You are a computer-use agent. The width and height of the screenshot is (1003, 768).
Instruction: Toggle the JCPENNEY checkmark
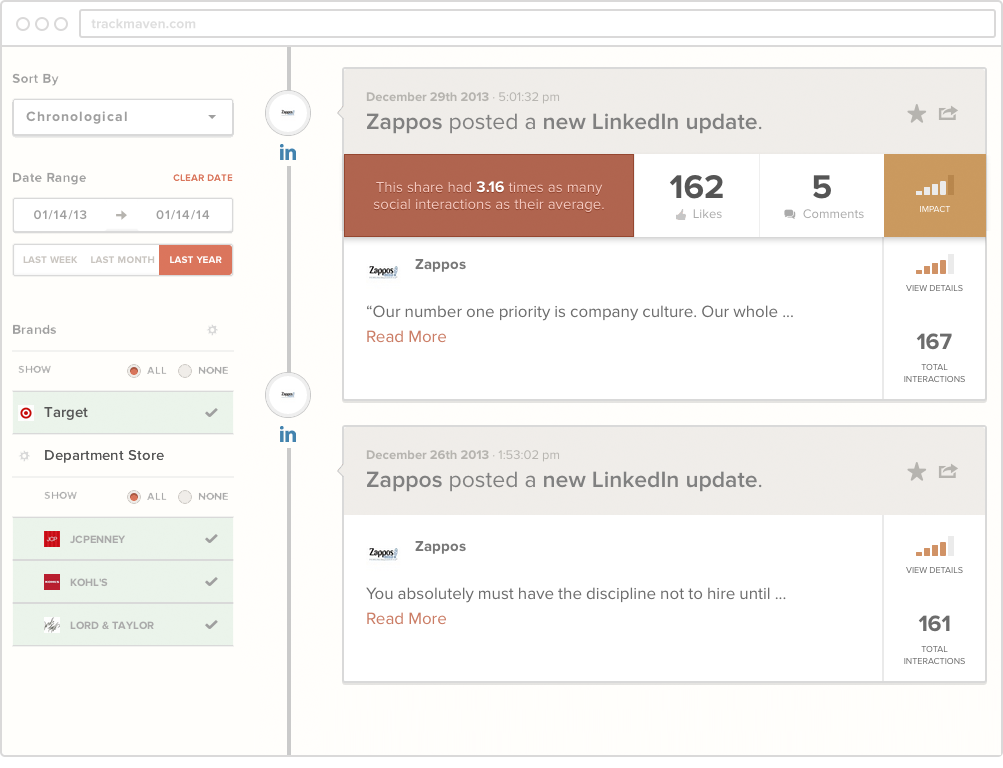[x=211, y=539]
